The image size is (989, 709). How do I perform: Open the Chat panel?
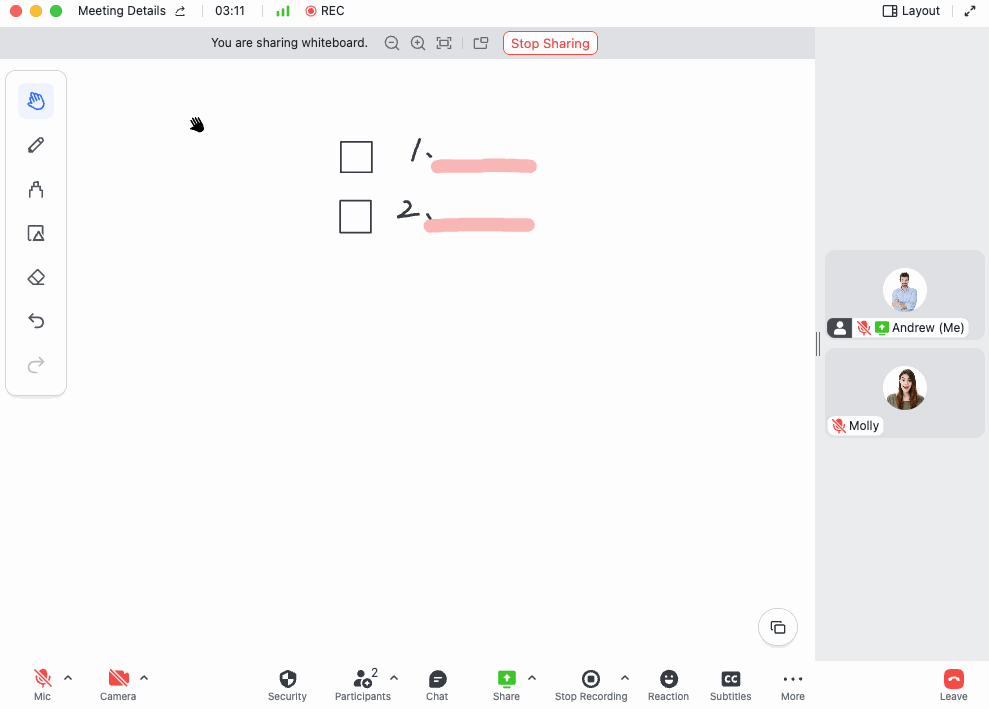point(436,684)
